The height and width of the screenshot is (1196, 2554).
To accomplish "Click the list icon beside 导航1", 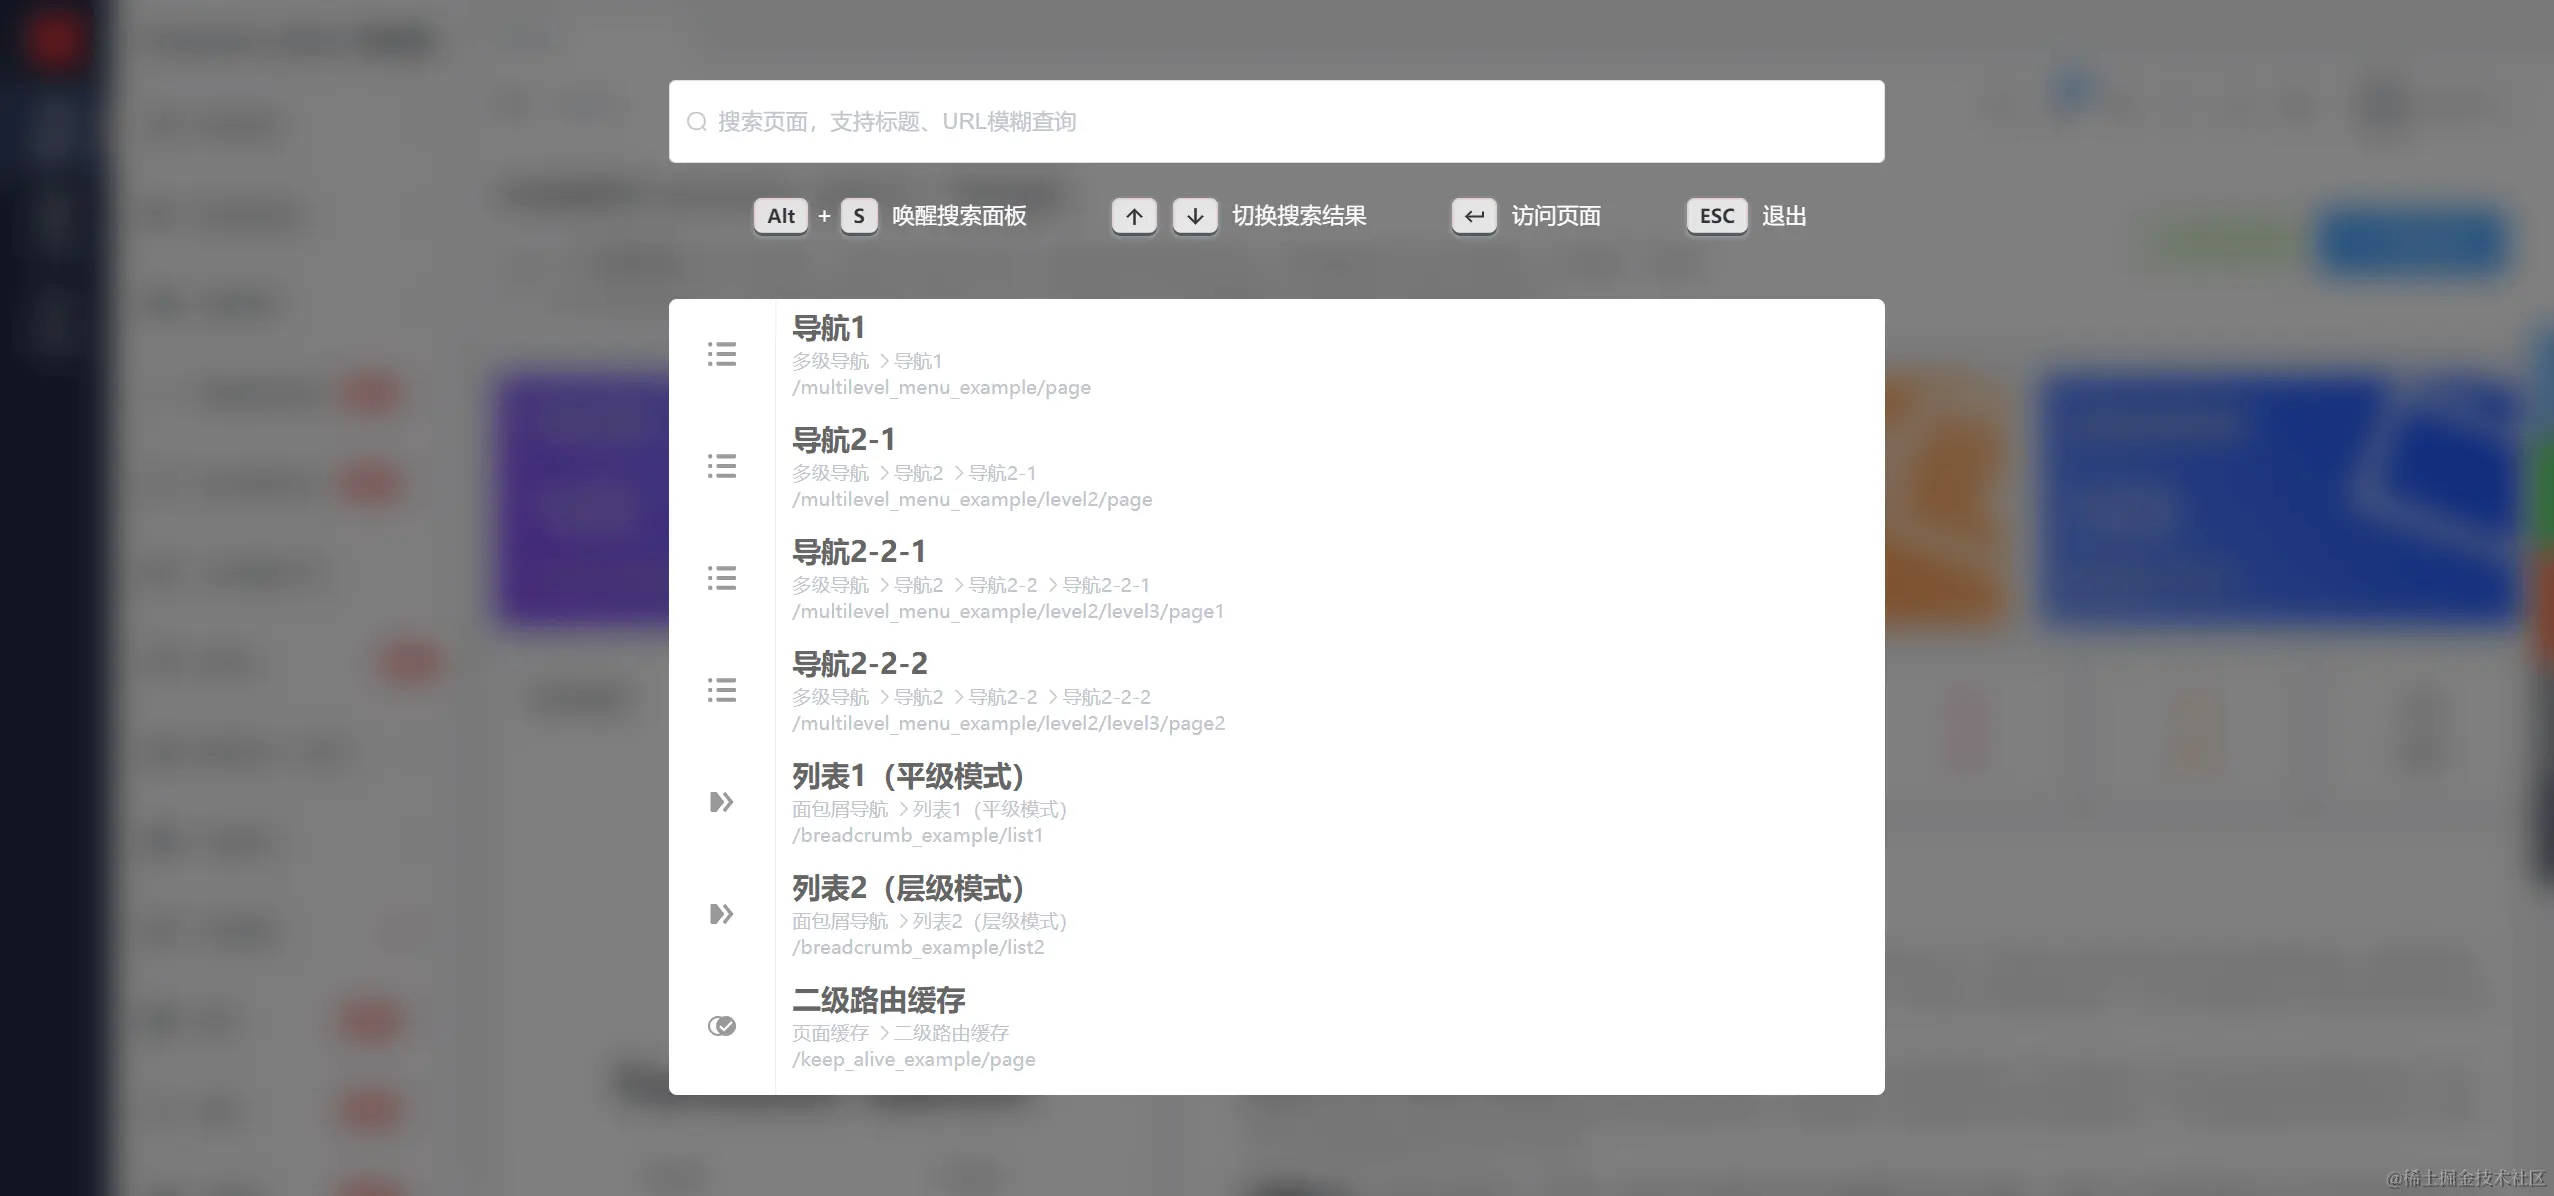I will (722, 354).
